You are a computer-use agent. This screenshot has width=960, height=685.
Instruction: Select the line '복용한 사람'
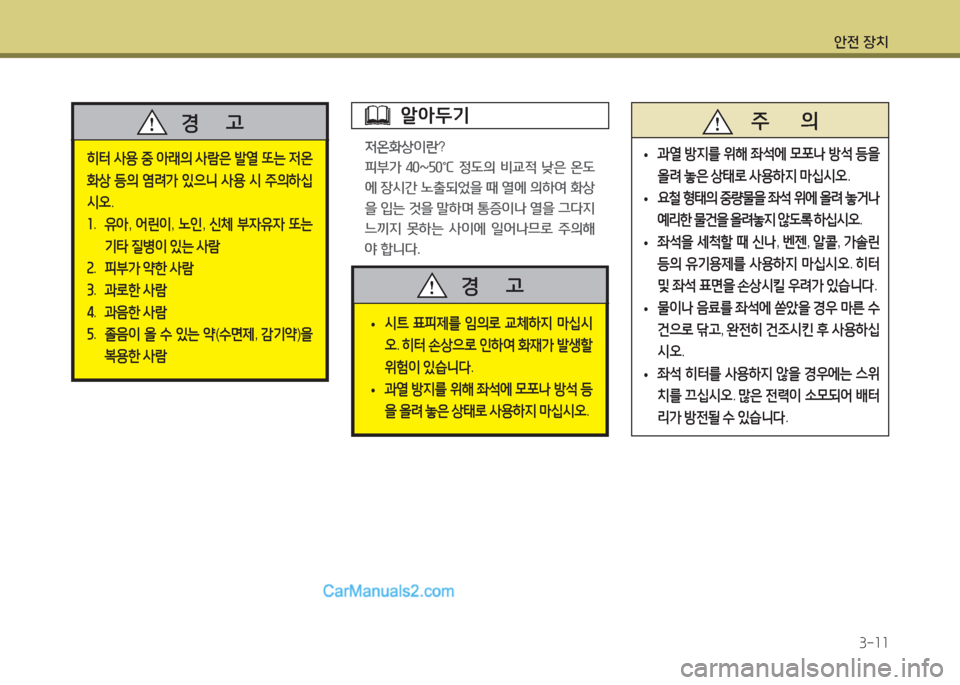tap(135, 356)
